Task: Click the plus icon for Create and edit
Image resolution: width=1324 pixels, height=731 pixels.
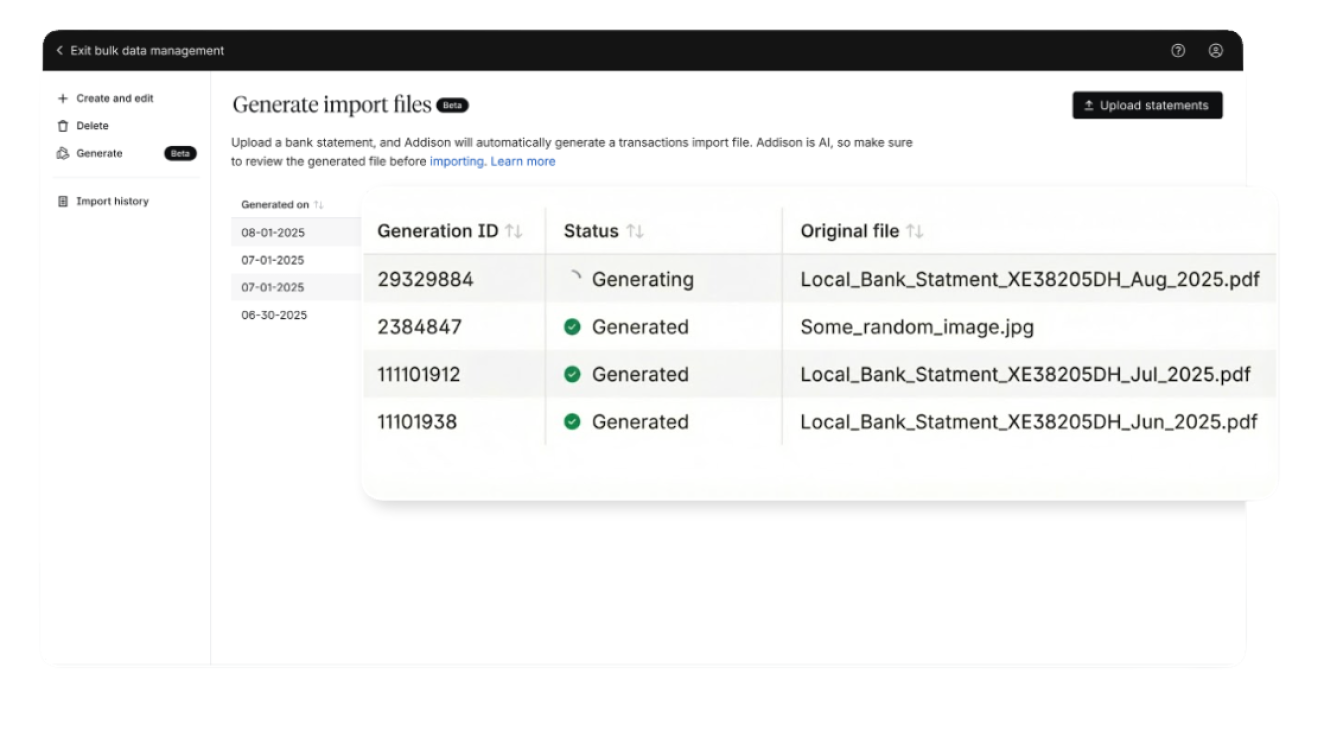Action: click(x=62, y=99)
